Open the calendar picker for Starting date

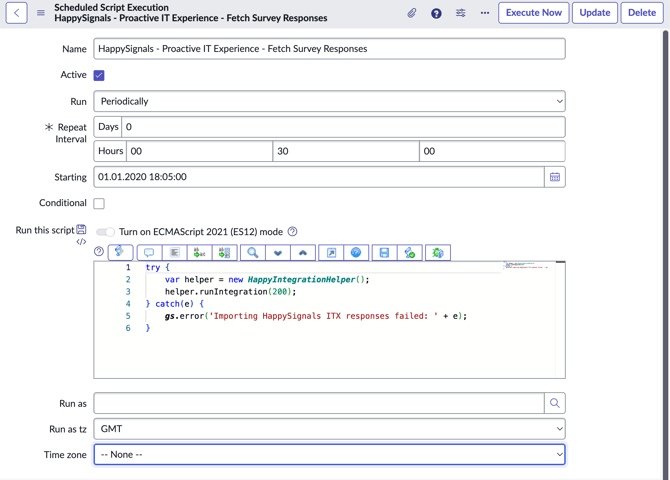[x=555, y=177]
